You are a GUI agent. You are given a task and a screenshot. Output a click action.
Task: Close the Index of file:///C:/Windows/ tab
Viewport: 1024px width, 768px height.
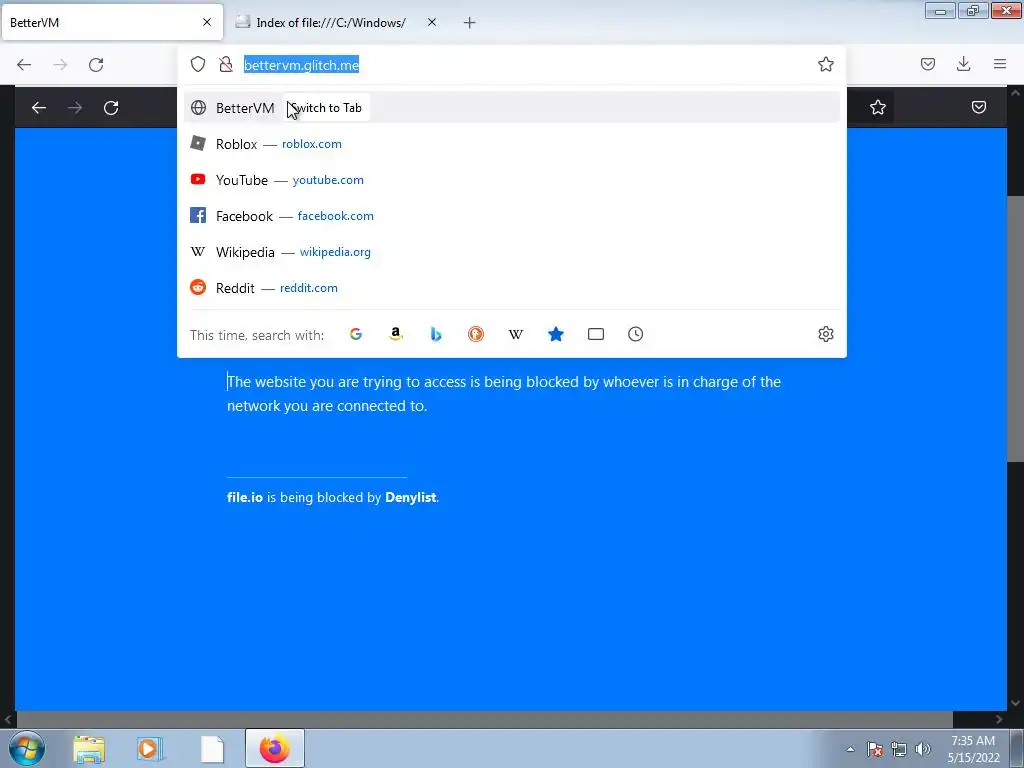pyautogui.click(x=432, y=22)
